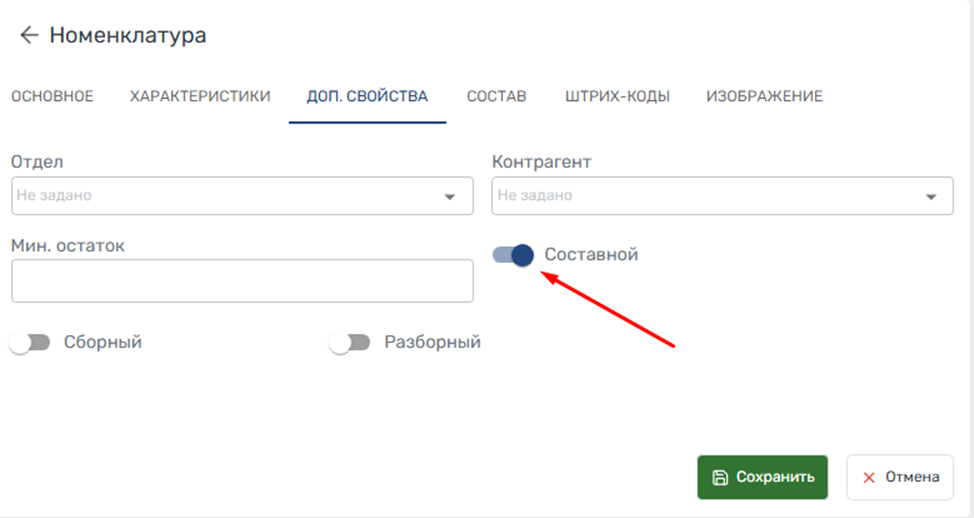
Task: Go to the Состав tab
Action: pos(496,97)
